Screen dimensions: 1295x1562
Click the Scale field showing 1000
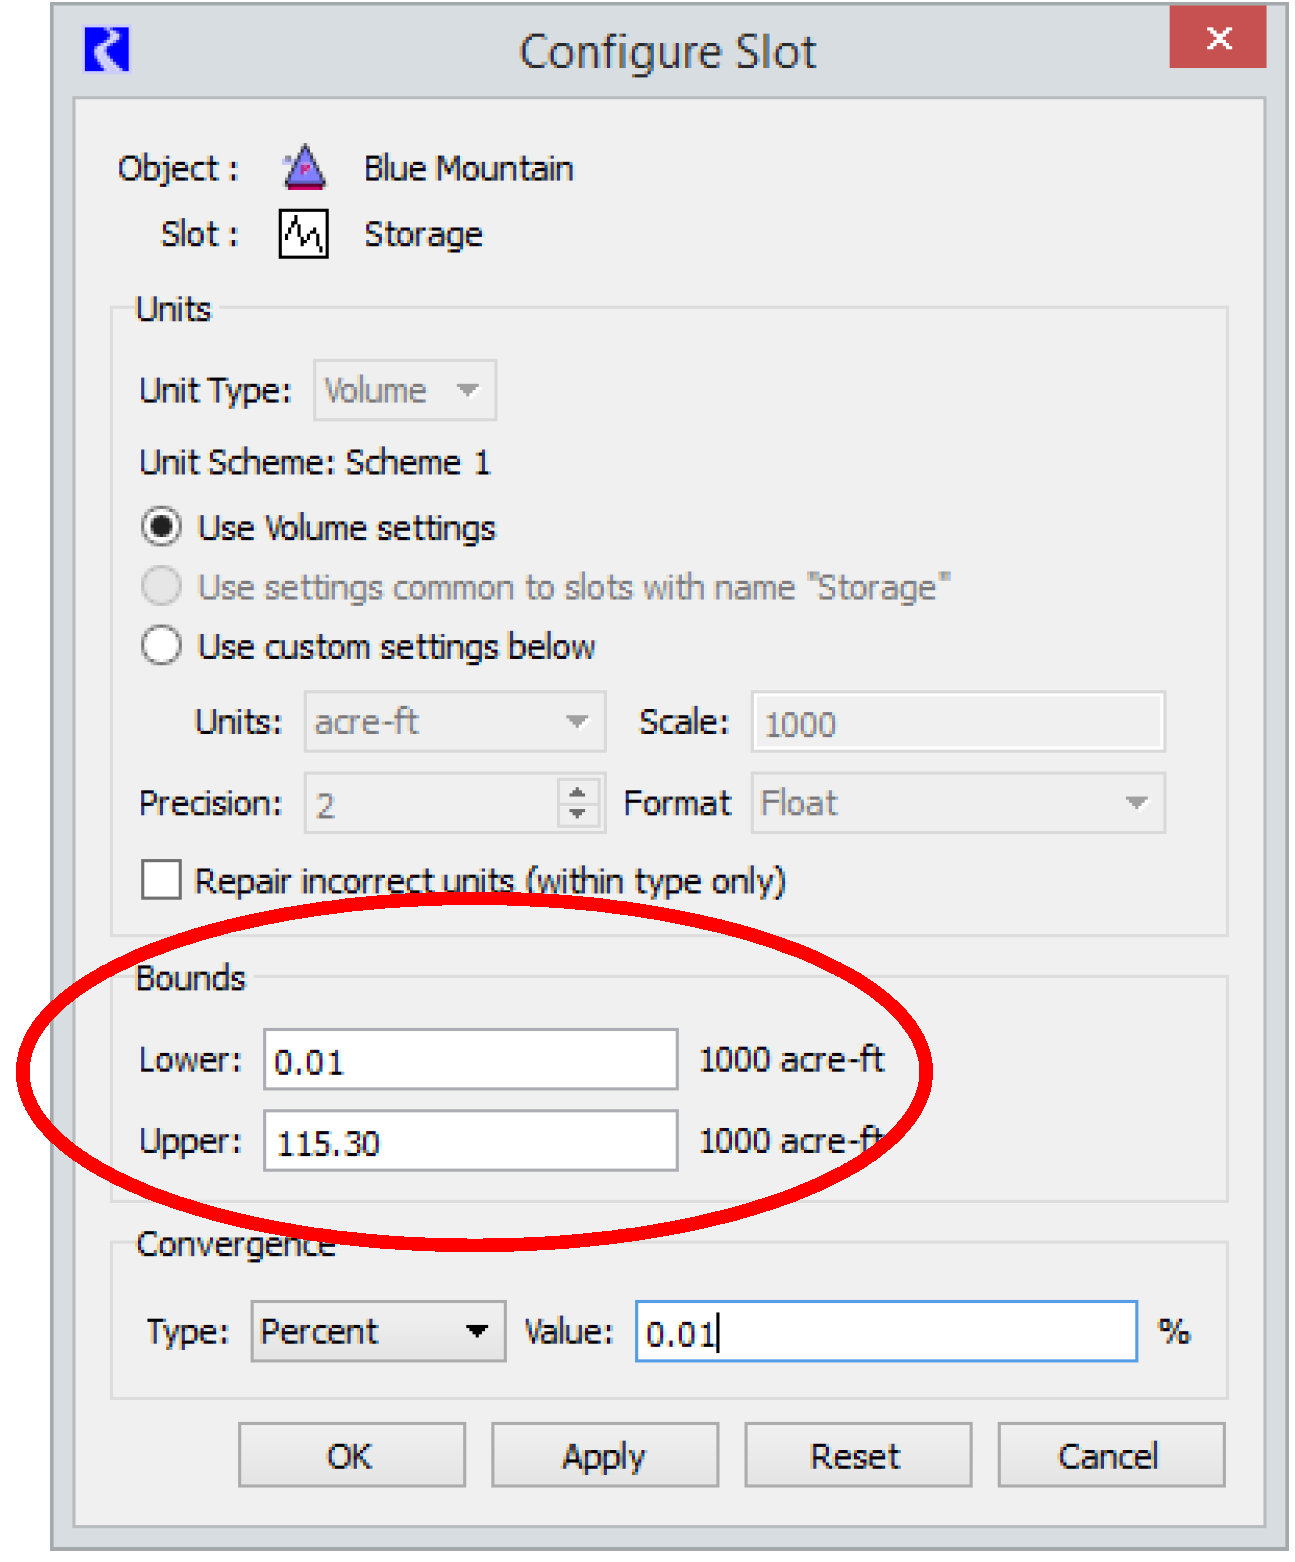[x=957, y=722]
